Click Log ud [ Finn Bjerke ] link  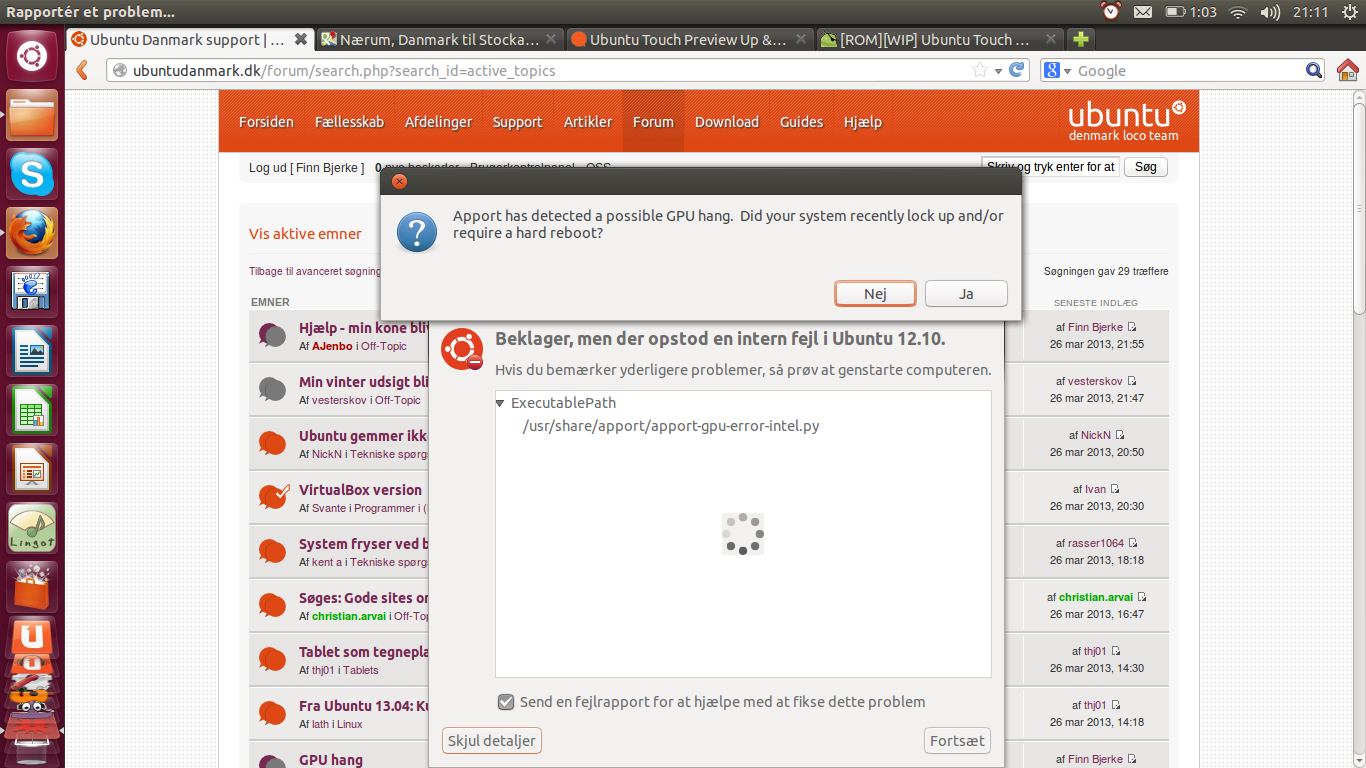point(306,167)
